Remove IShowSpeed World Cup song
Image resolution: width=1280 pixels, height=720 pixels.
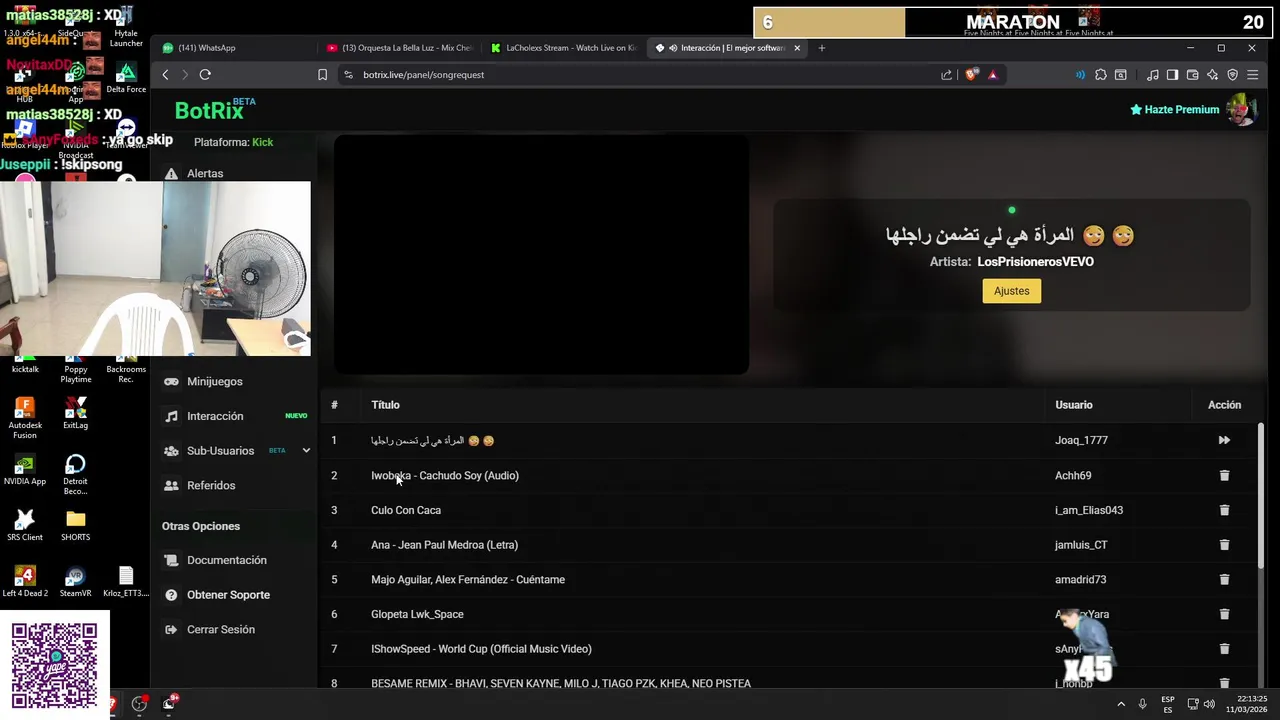[x=1224, y=649]
